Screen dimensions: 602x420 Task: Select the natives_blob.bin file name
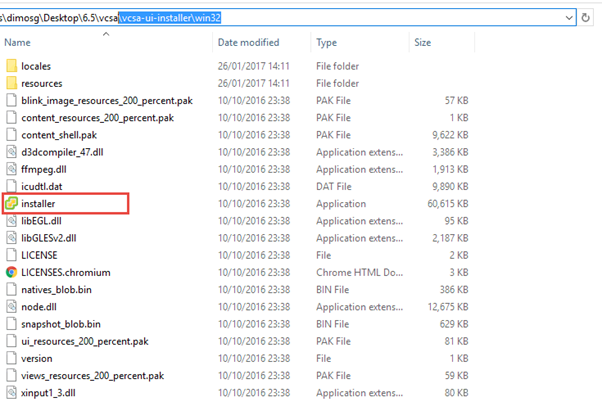point(56,289)
